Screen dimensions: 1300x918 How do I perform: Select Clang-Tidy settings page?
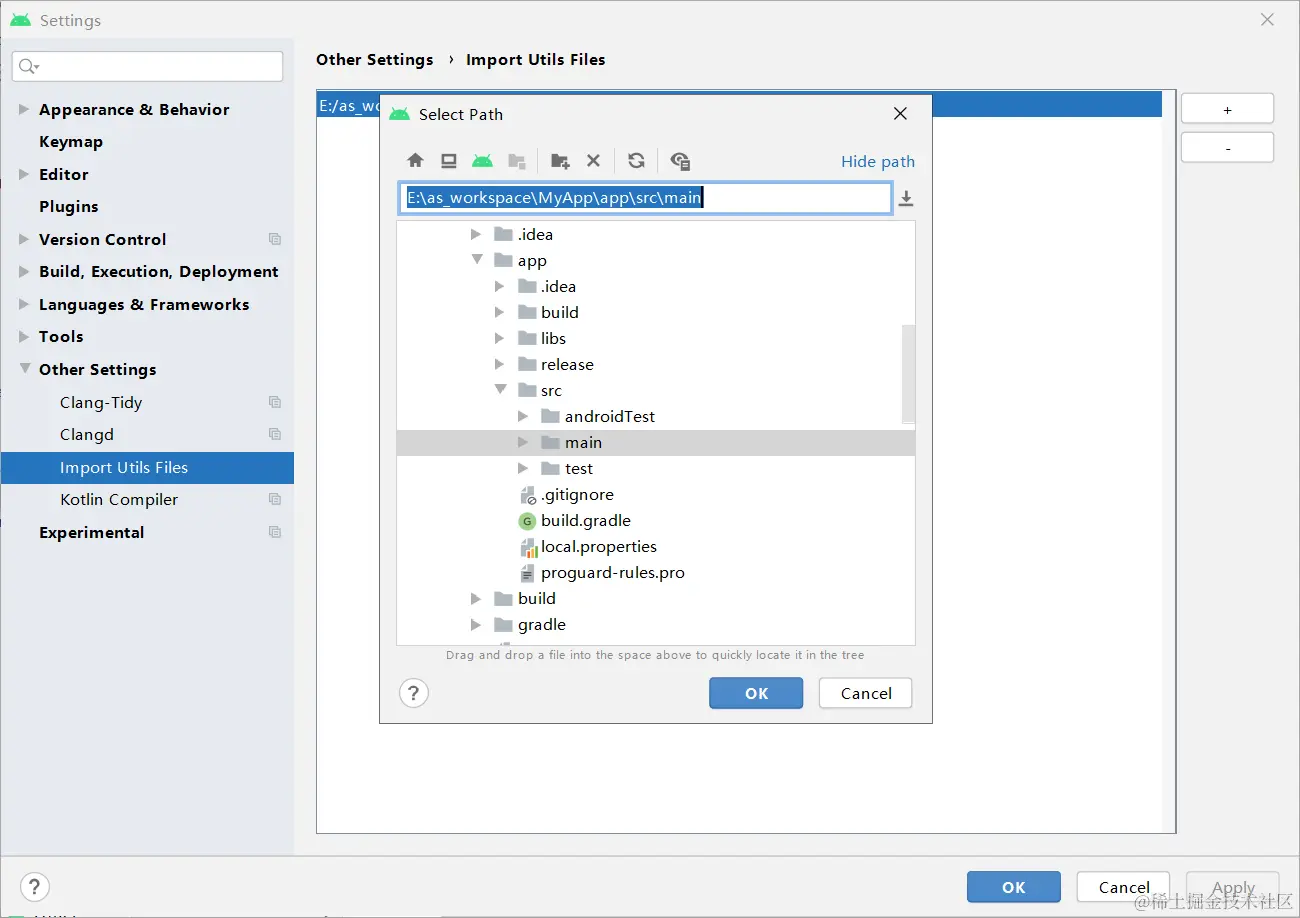point(101,402)
